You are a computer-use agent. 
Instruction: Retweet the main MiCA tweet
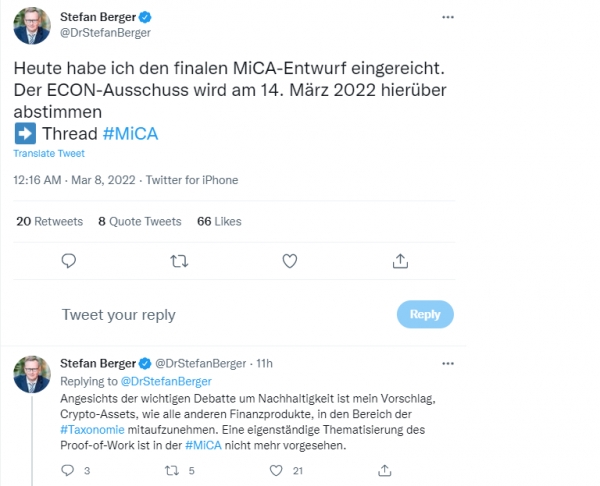point(179,261)
